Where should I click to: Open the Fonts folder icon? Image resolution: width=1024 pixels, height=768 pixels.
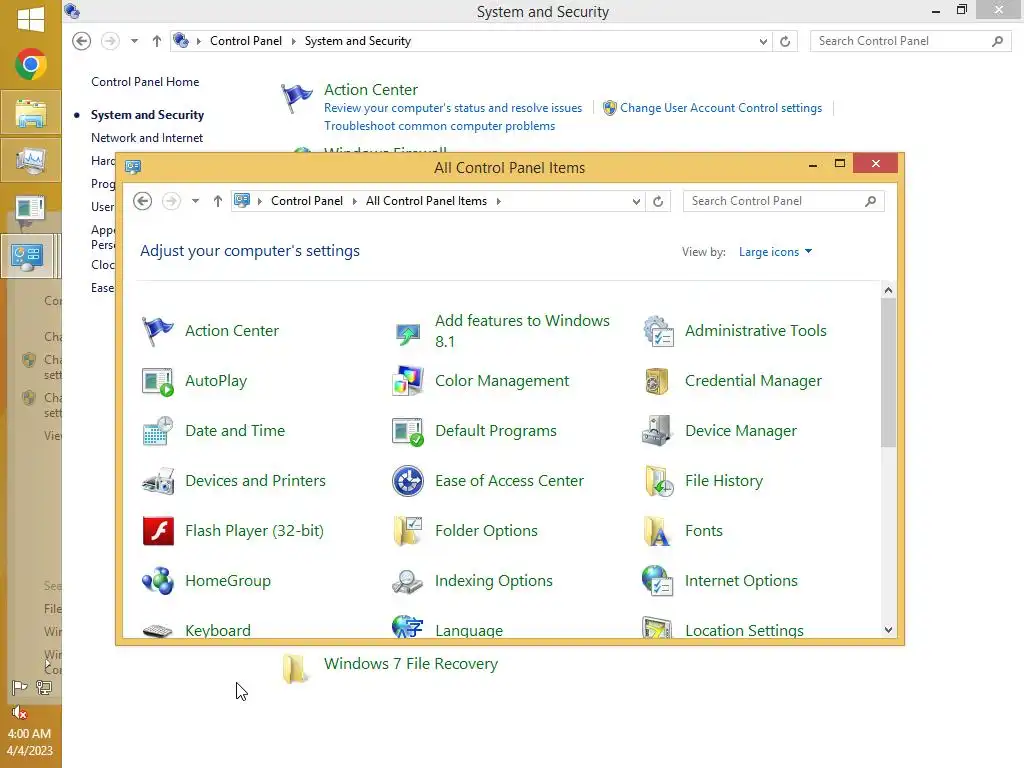click(657, 530)
